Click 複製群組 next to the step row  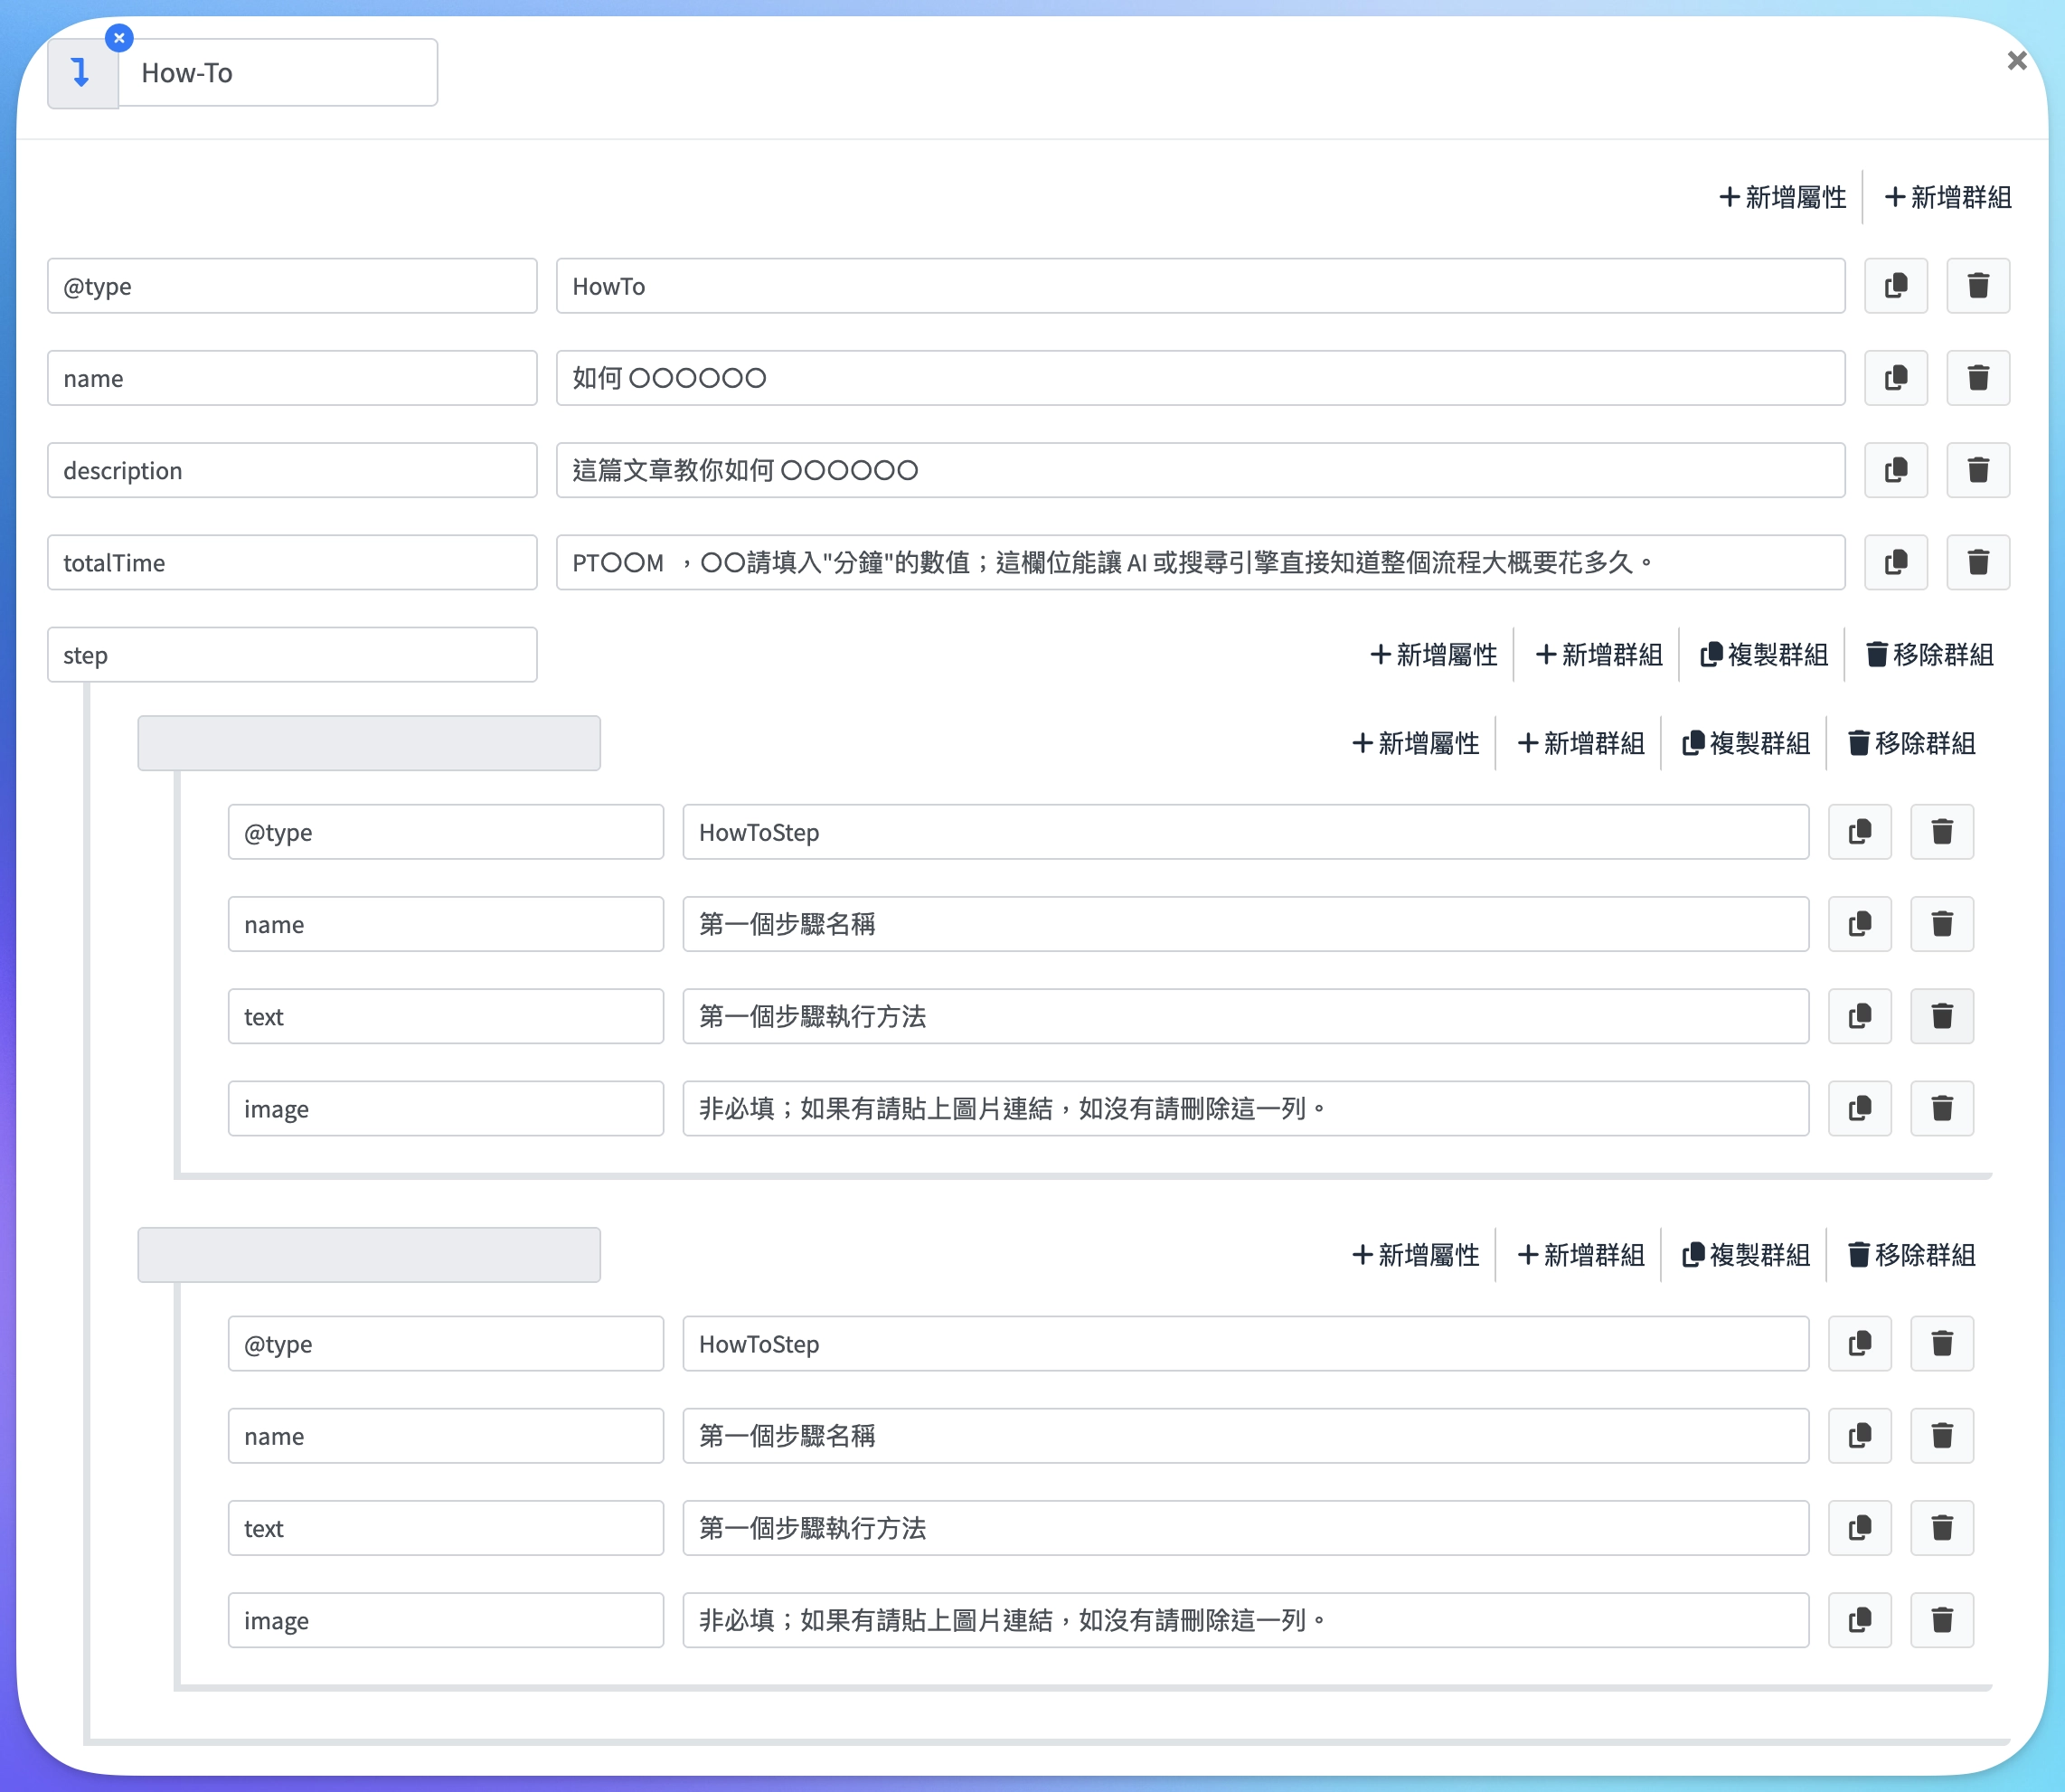pyautogui.click(x=1763, y=654)
